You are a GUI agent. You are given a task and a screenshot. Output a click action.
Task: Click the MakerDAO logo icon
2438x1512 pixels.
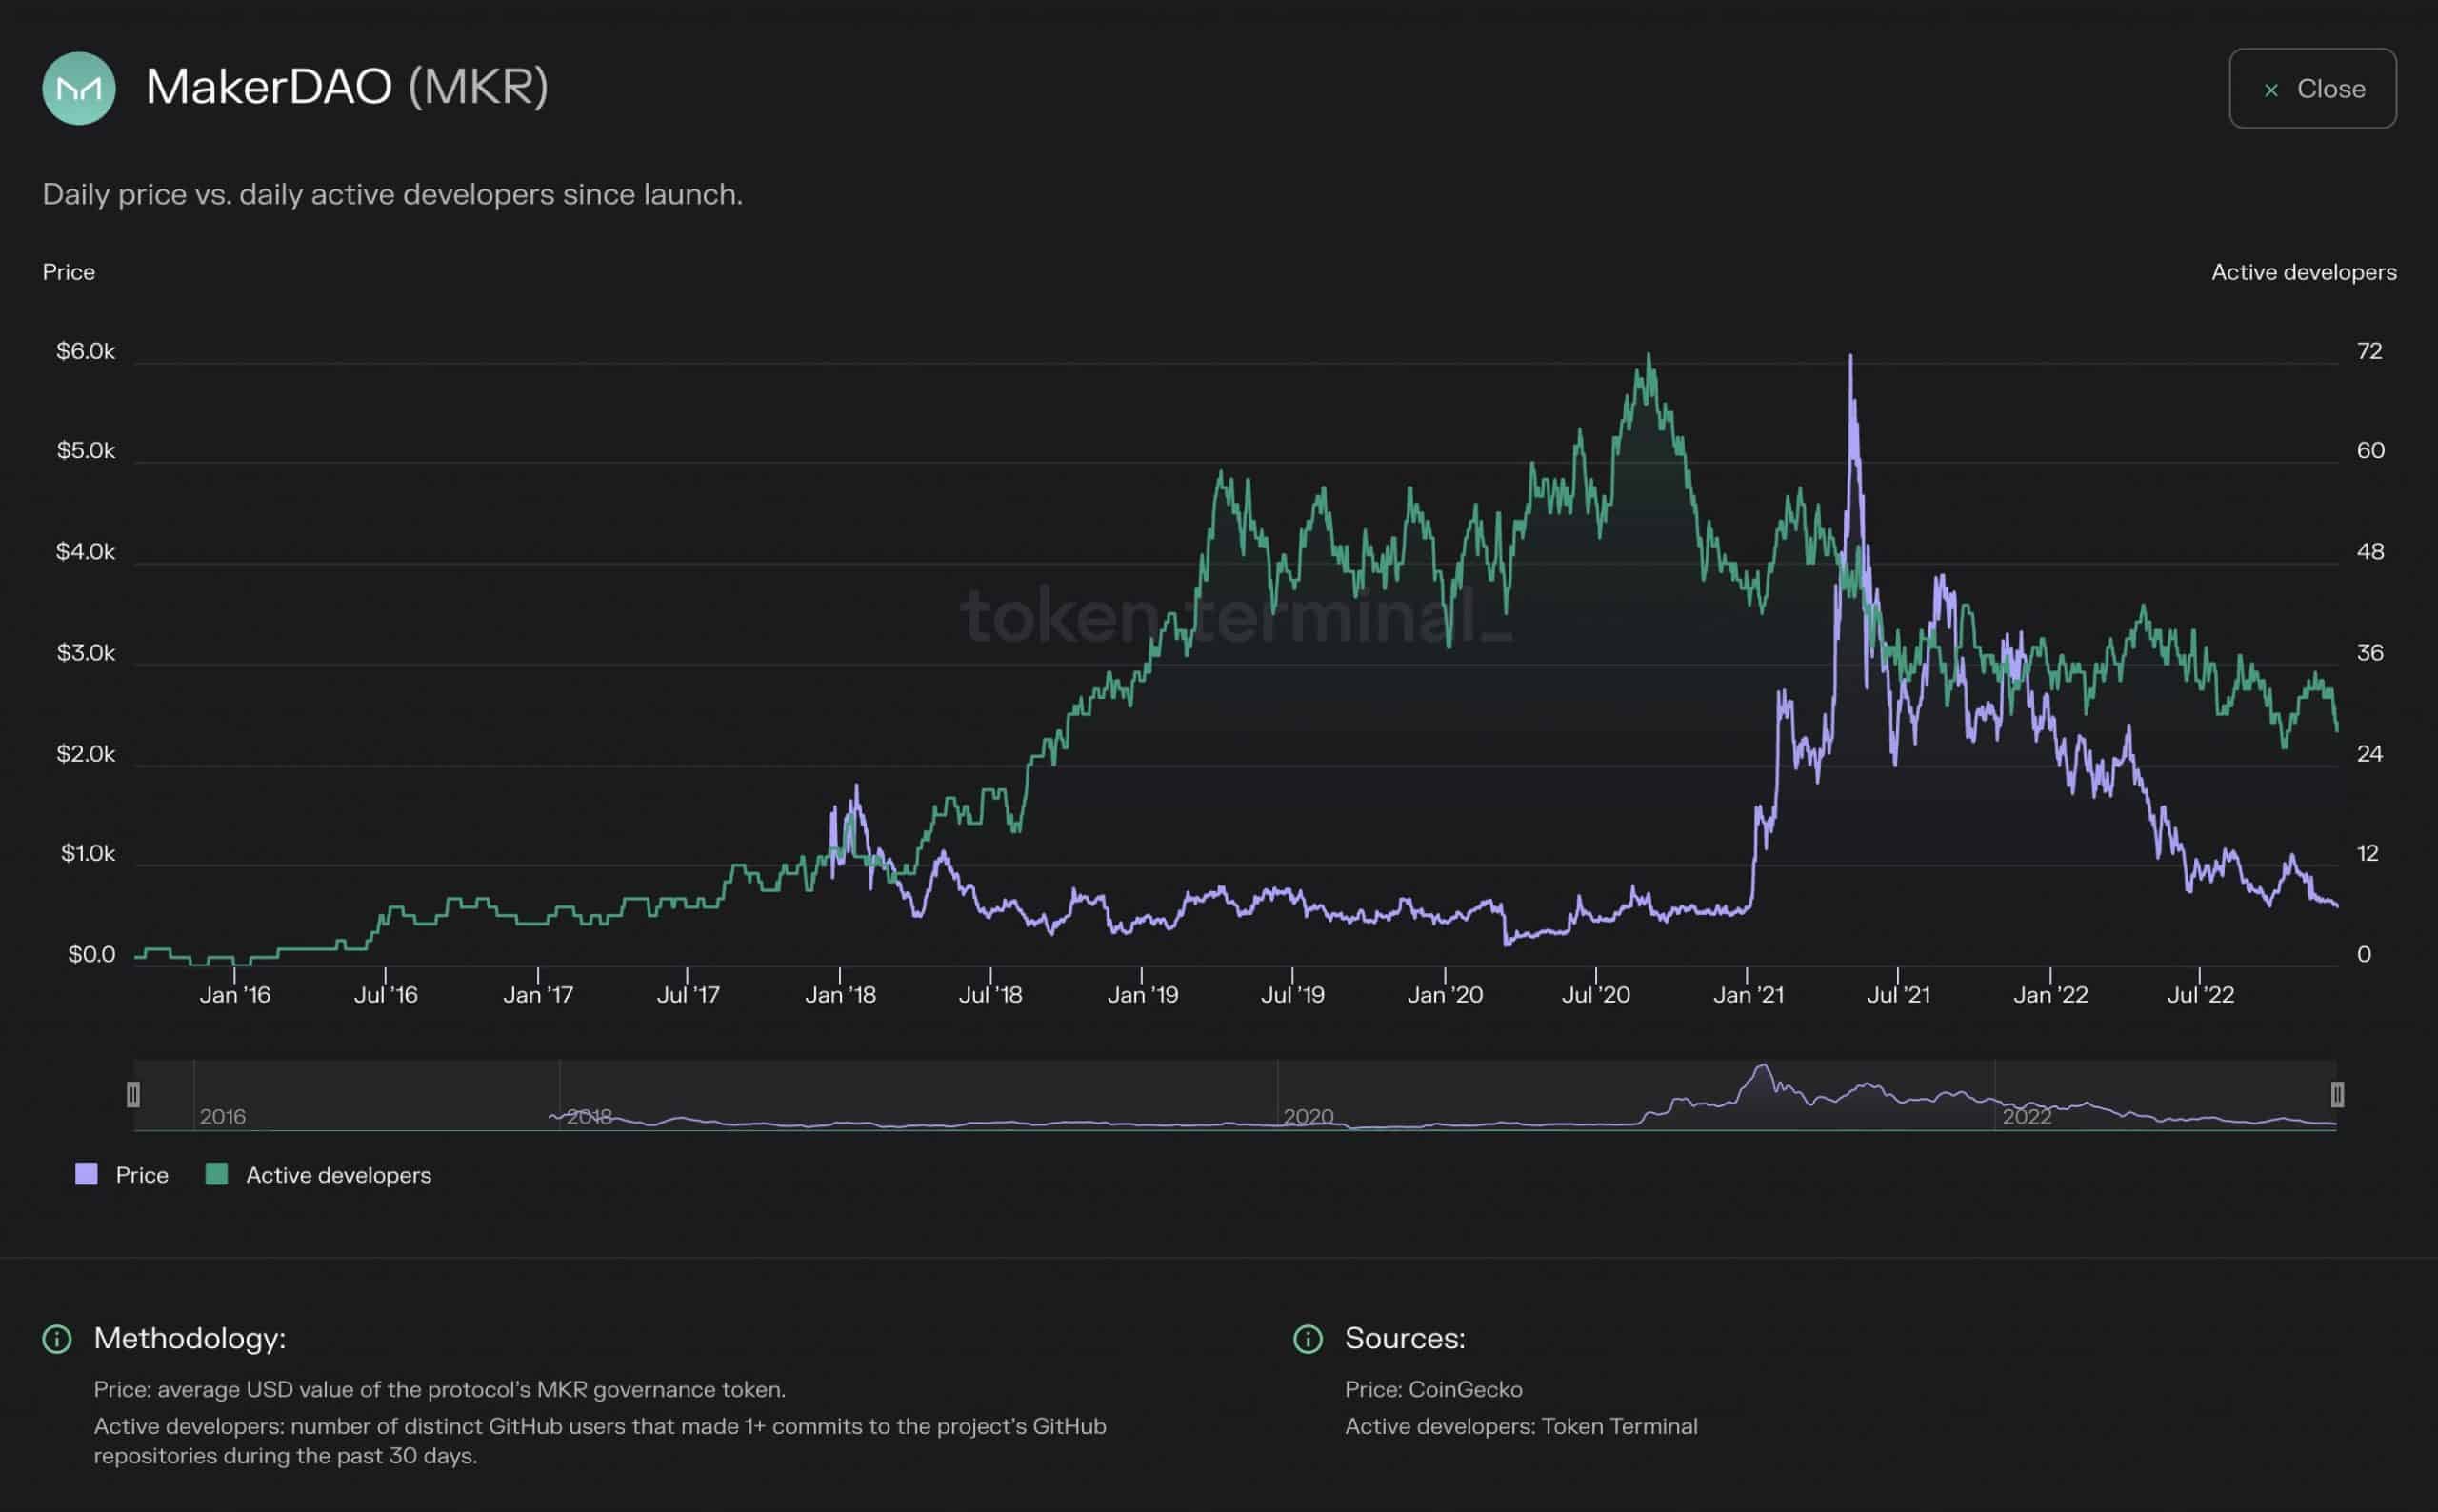79,88
